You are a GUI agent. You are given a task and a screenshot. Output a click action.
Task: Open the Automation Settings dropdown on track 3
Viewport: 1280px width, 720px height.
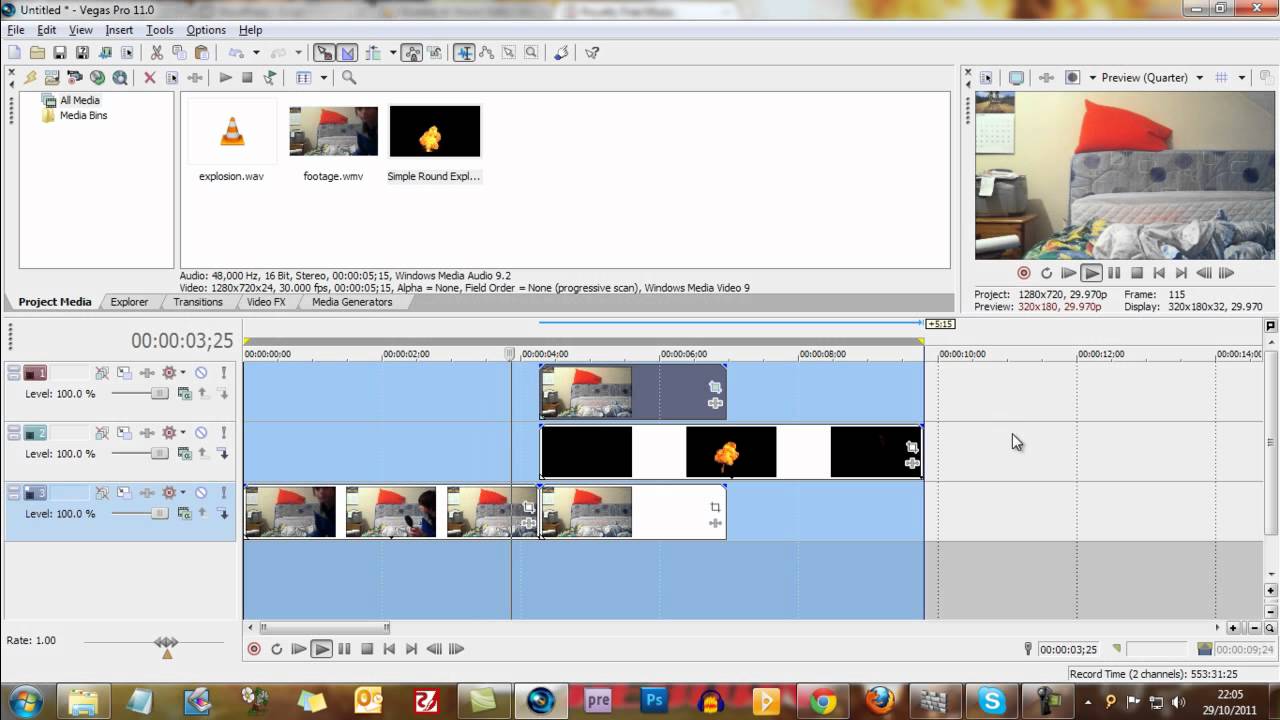click(183, 493)
